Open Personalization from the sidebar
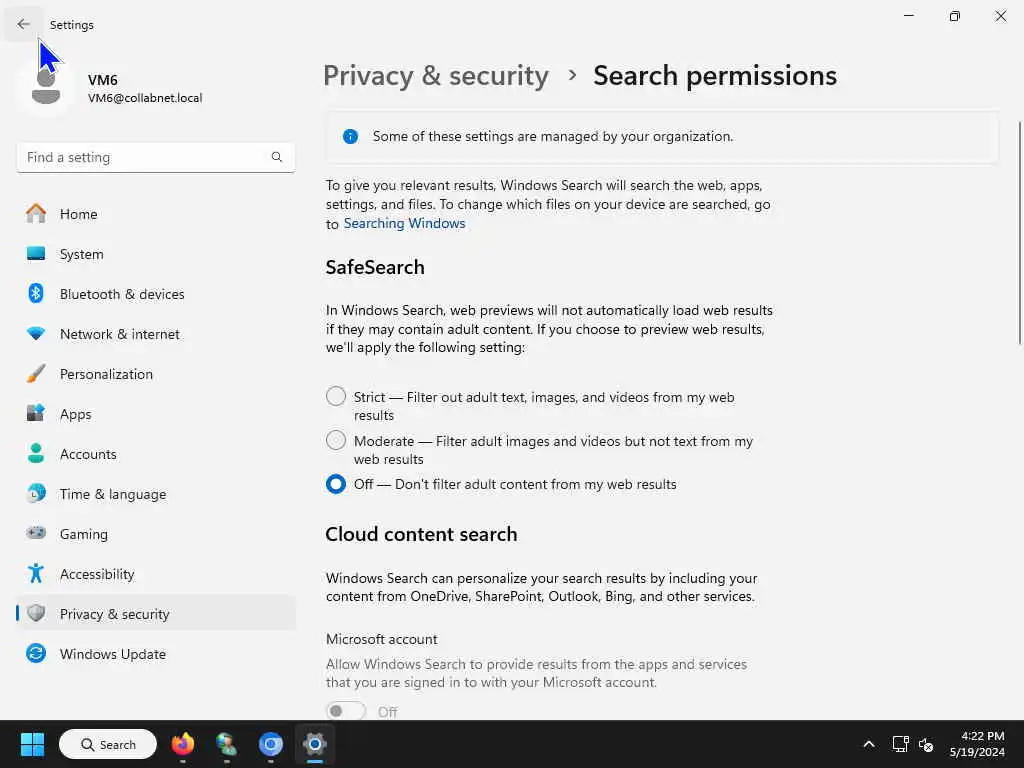 tap(106, 374)
